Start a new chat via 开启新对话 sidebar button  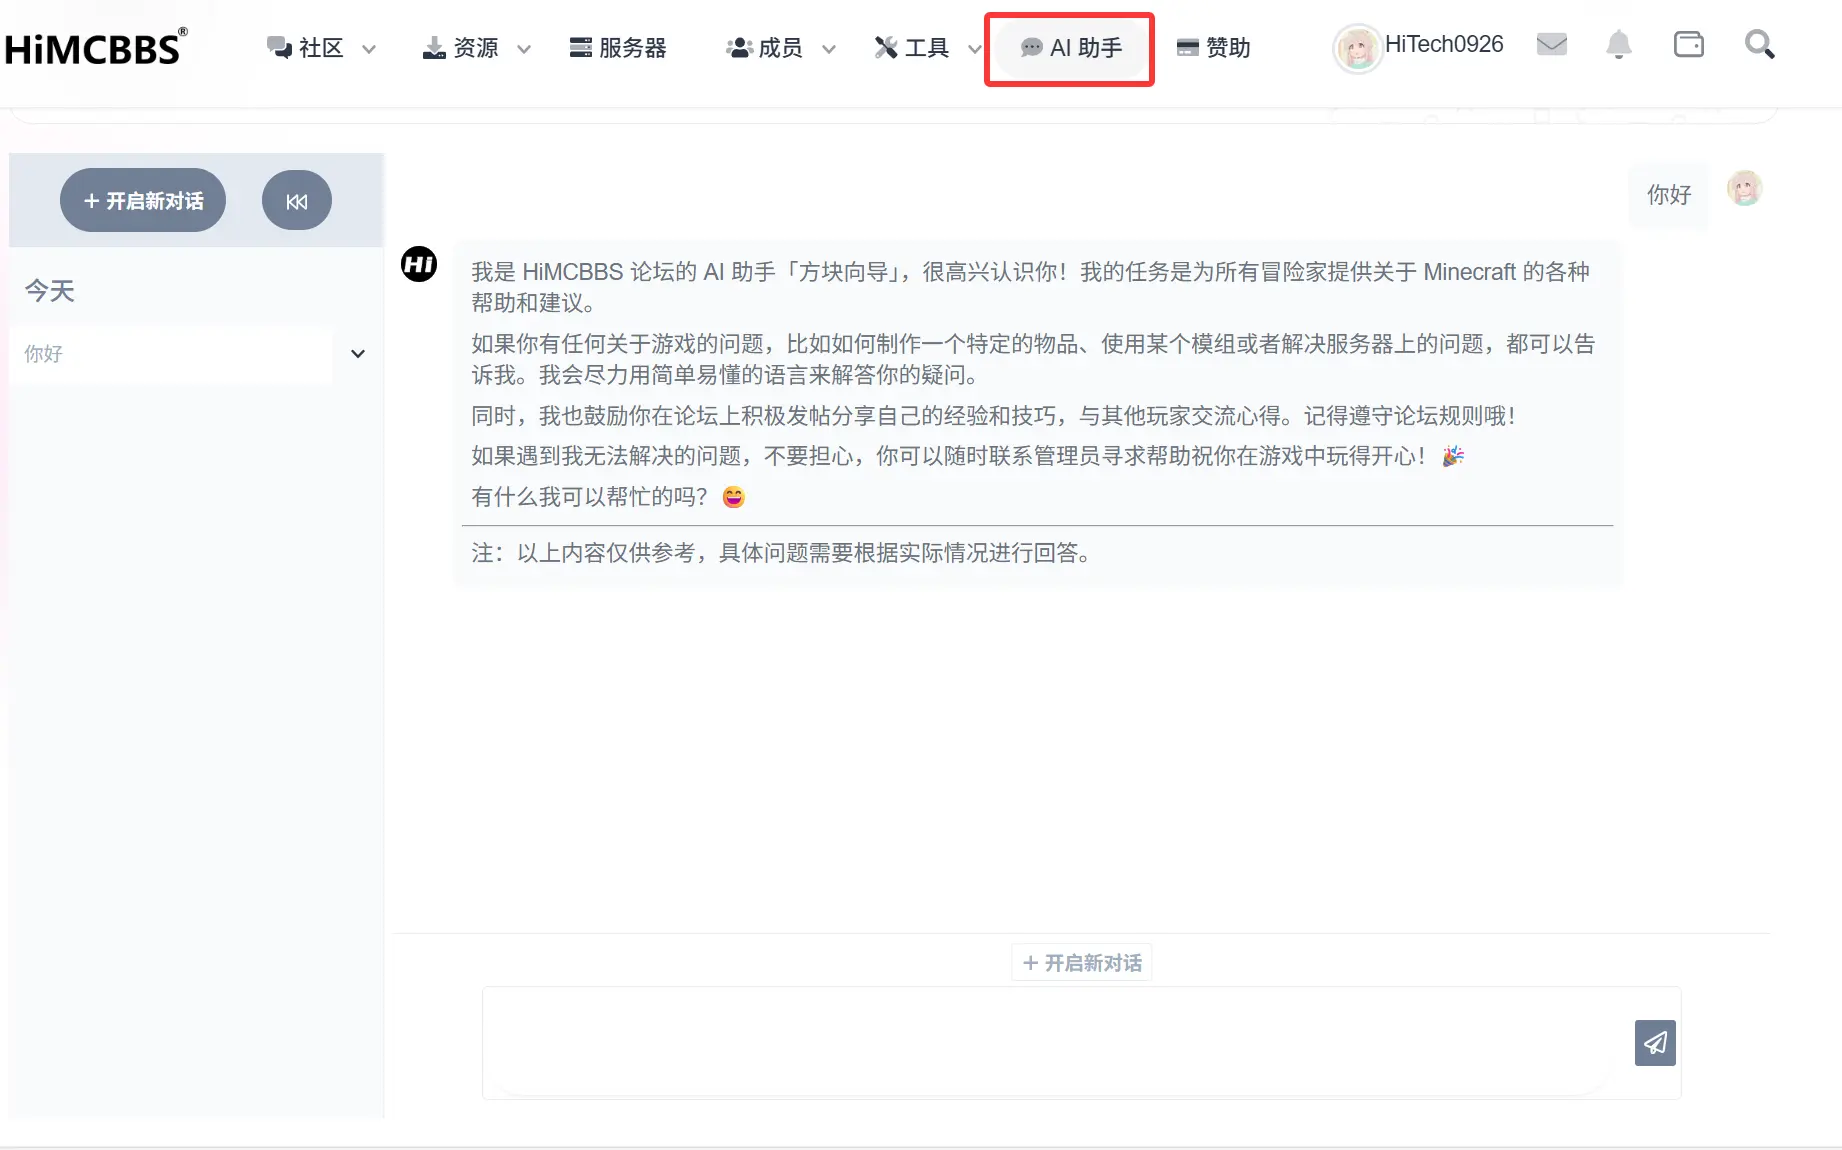(143, 200)
